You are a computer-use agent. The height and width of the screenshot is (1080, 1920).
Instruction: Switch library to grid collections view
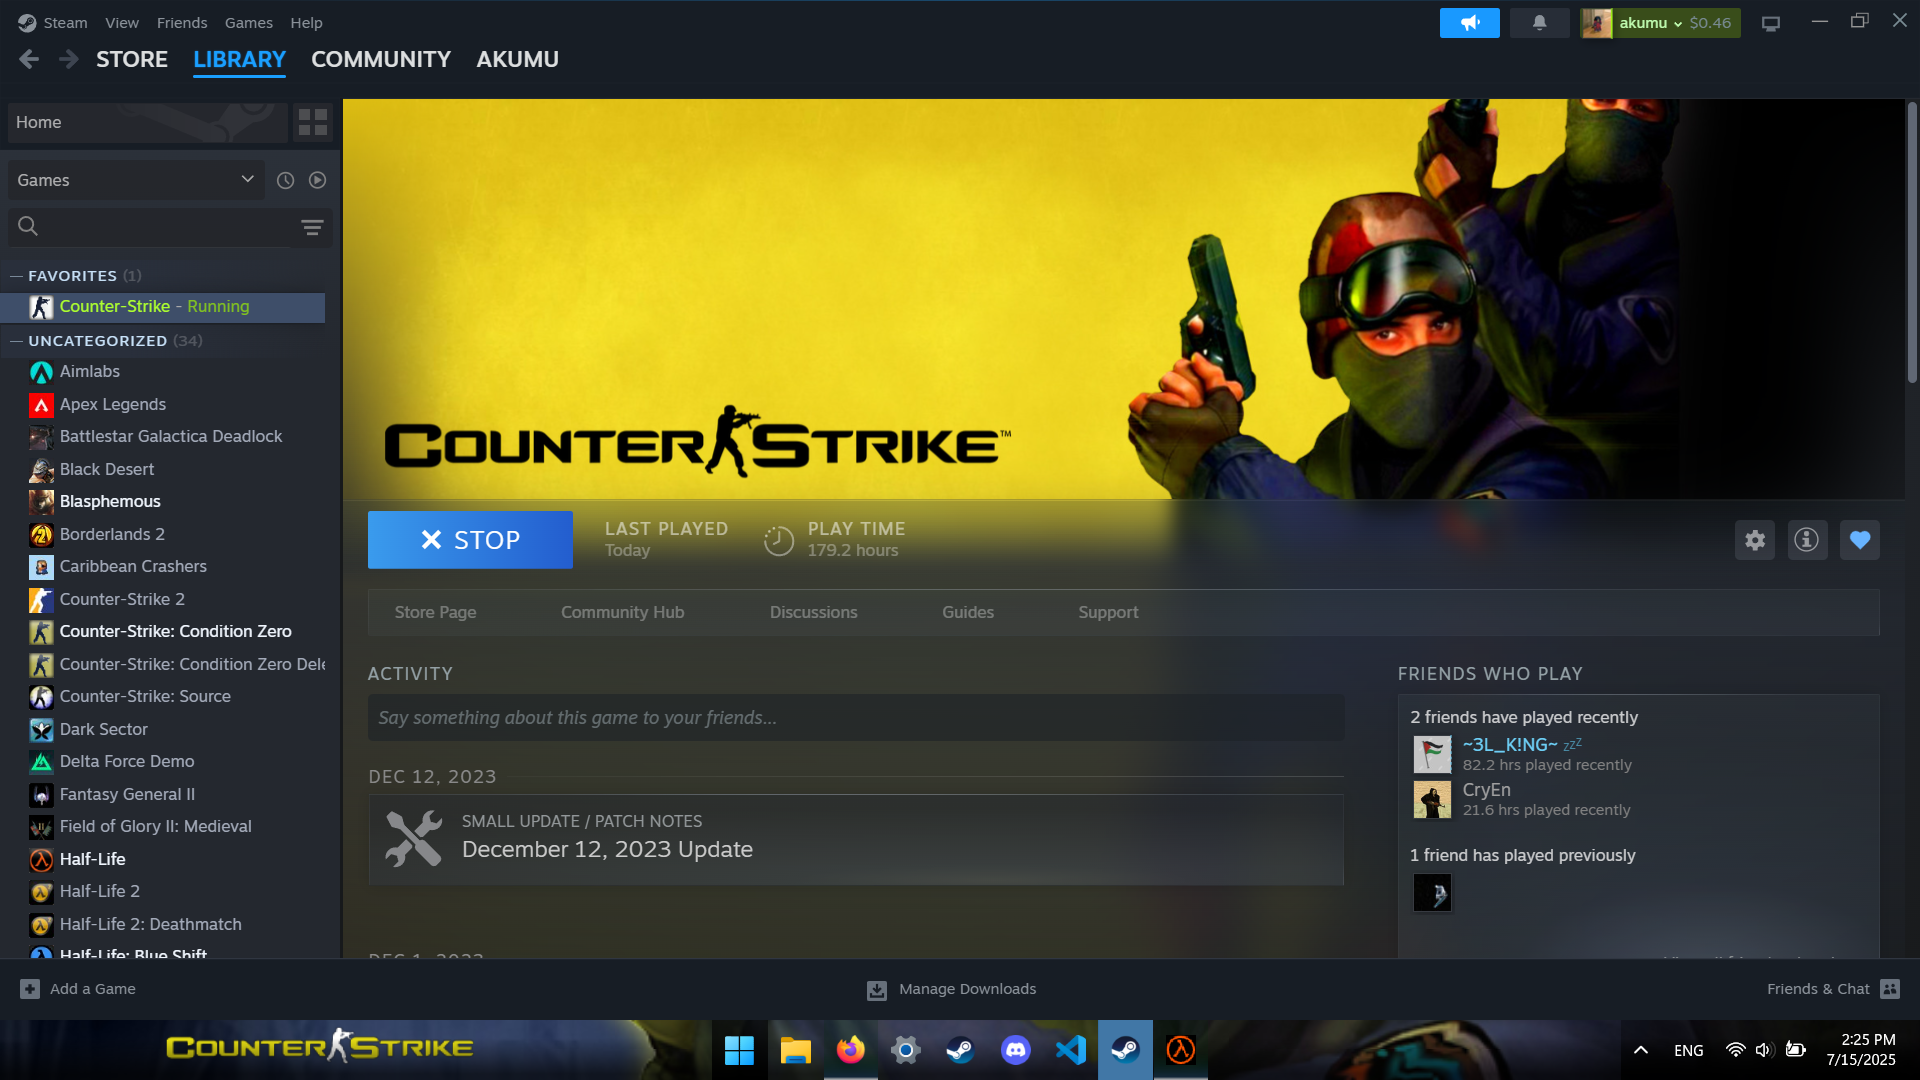(x=313, y=122)
